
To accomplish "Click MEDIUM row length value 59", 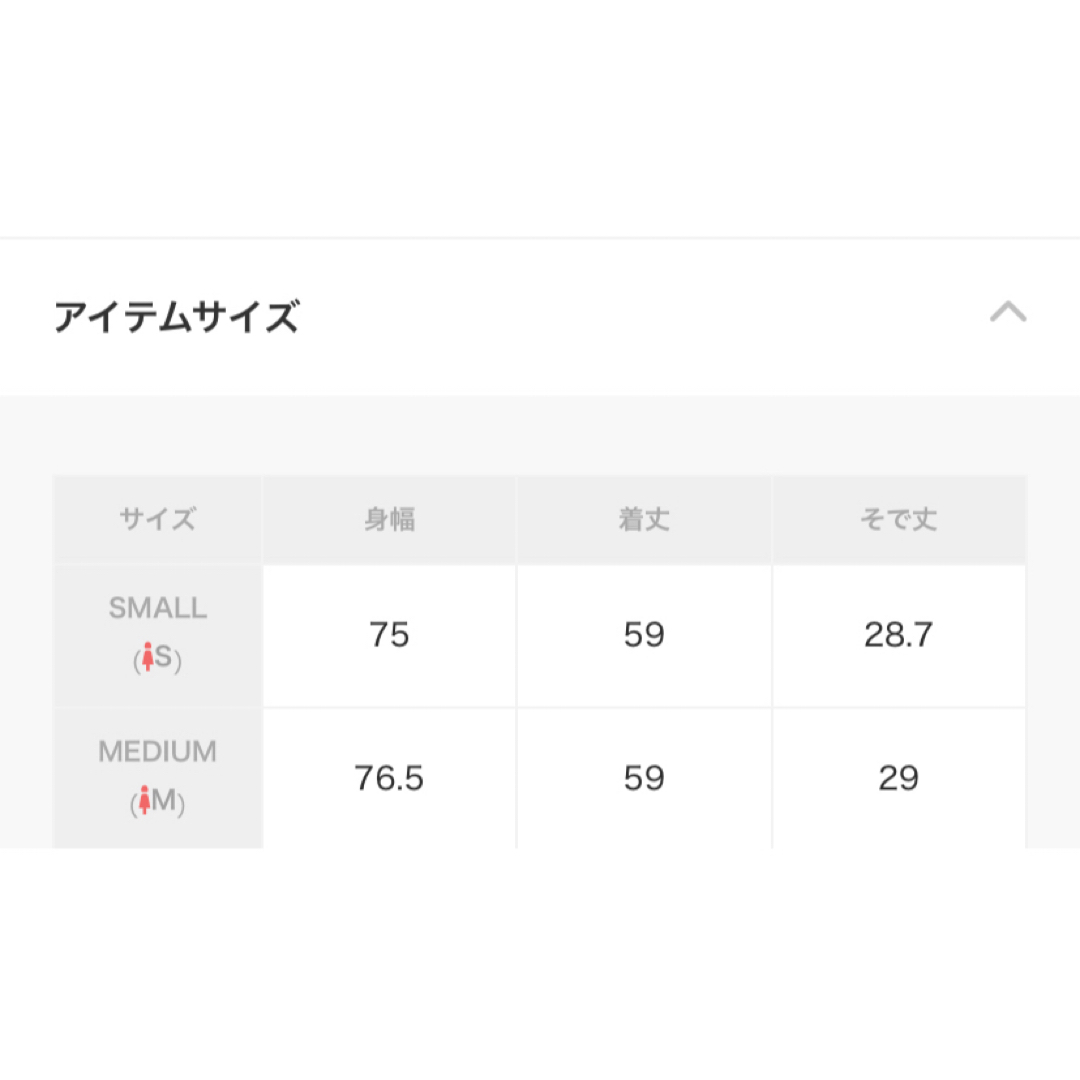I will [x=644, y=778].
